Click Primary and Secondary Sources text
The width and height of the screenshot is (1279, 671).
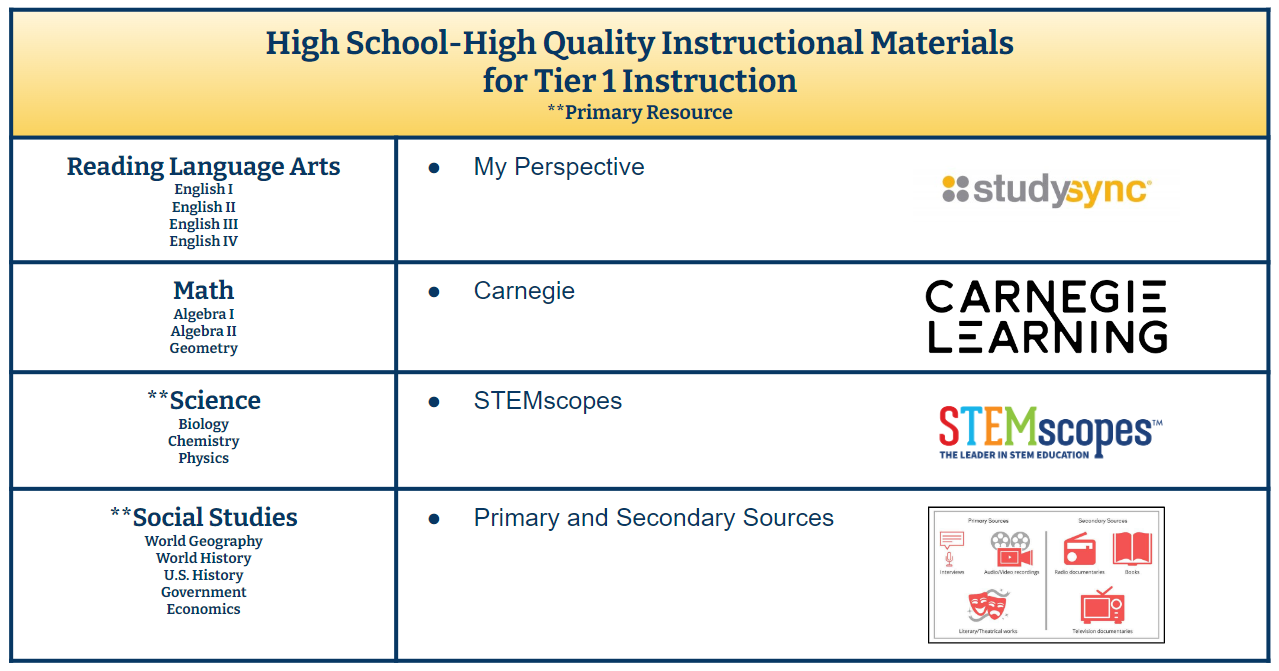click(x=654, y=518)
